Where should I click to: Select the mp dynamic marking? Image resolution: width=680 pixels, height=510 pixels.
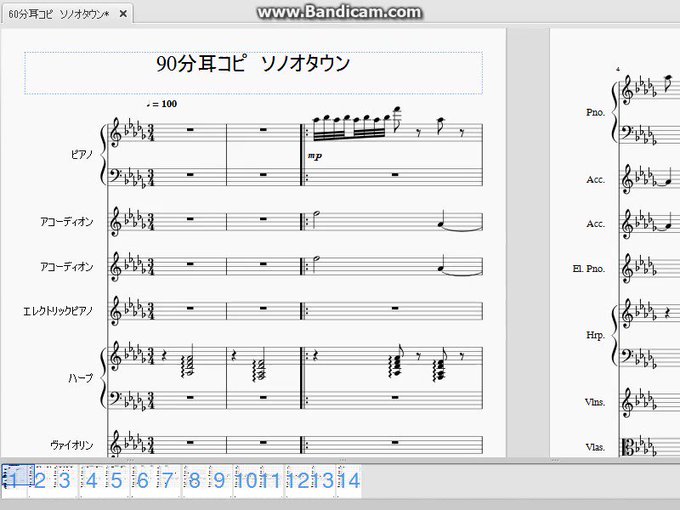[315, 156]
